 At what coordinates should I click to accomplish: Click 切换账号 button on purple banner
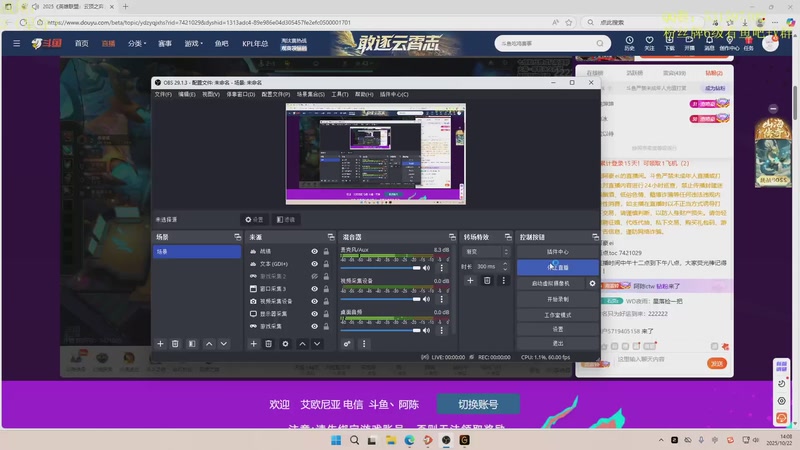click(478, 404)
